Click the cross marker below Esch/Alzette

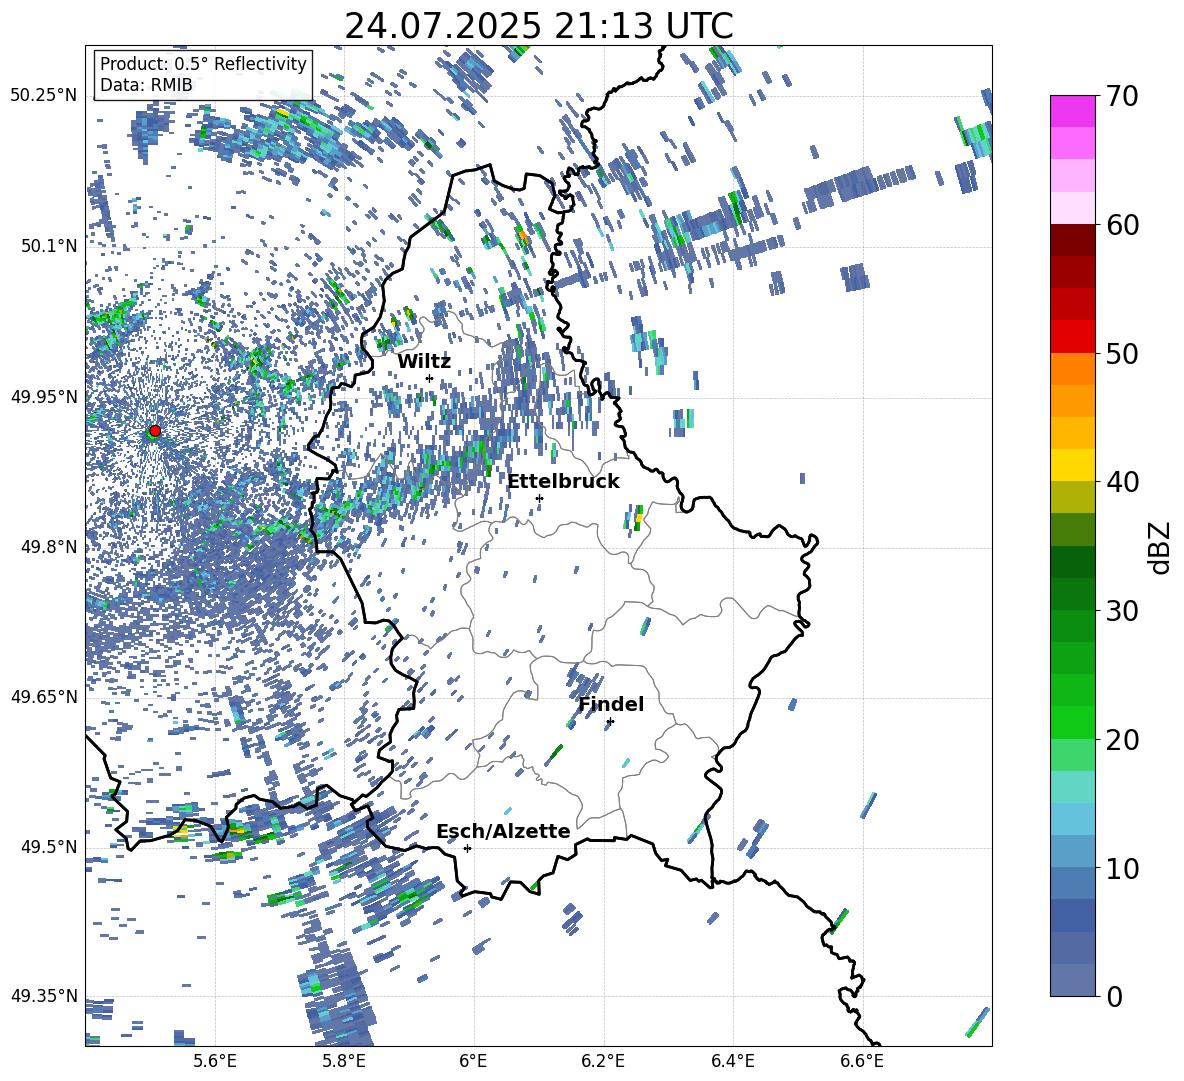pyautogui.click(x=467, y=848)
